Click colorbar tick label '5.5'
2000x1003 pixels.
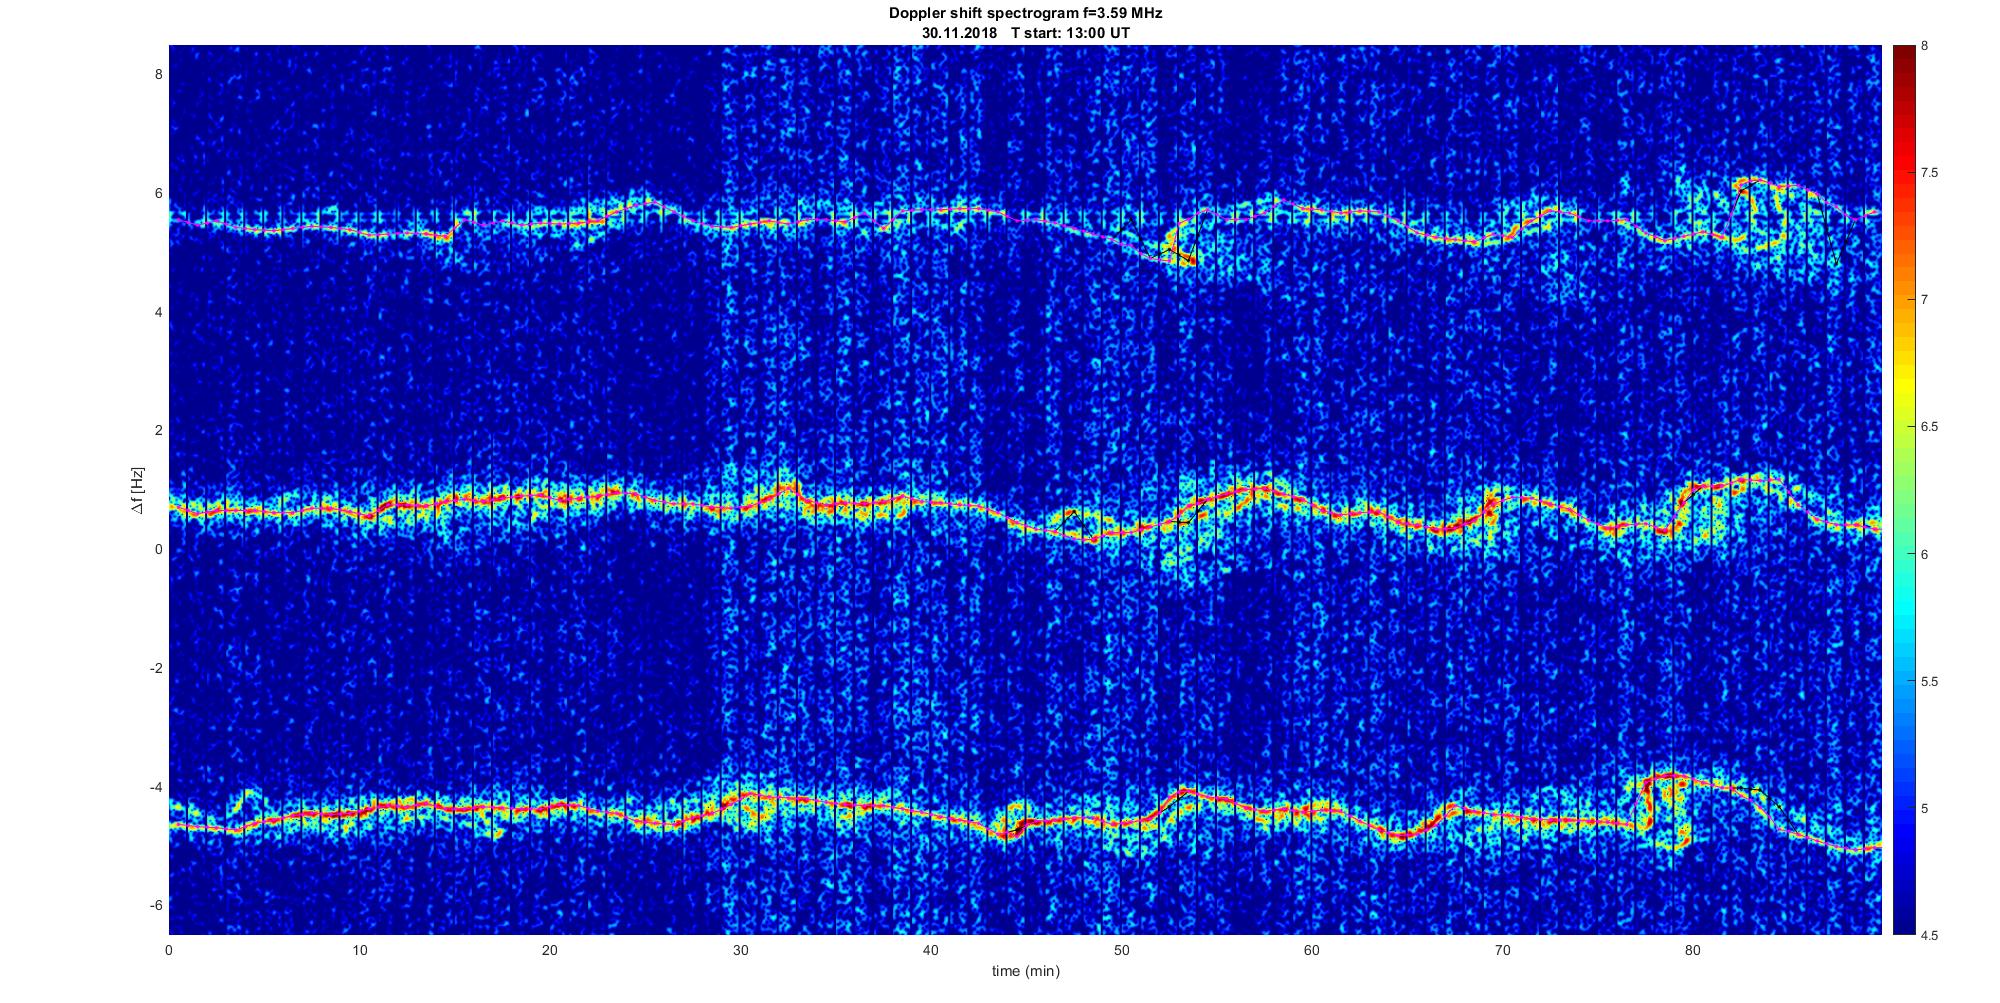pos(1930,681)
